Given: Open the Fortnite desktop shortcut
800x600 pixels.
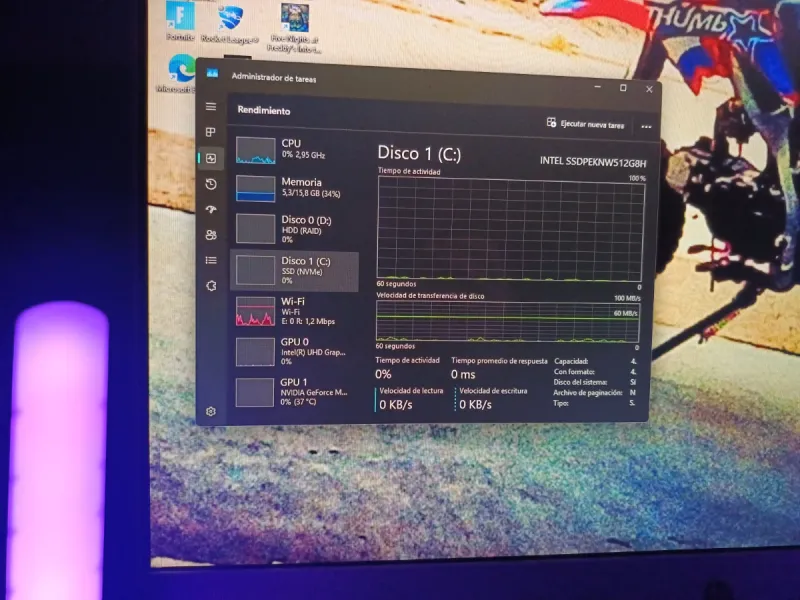Looking at the screenshot, I should pos(180,21).
